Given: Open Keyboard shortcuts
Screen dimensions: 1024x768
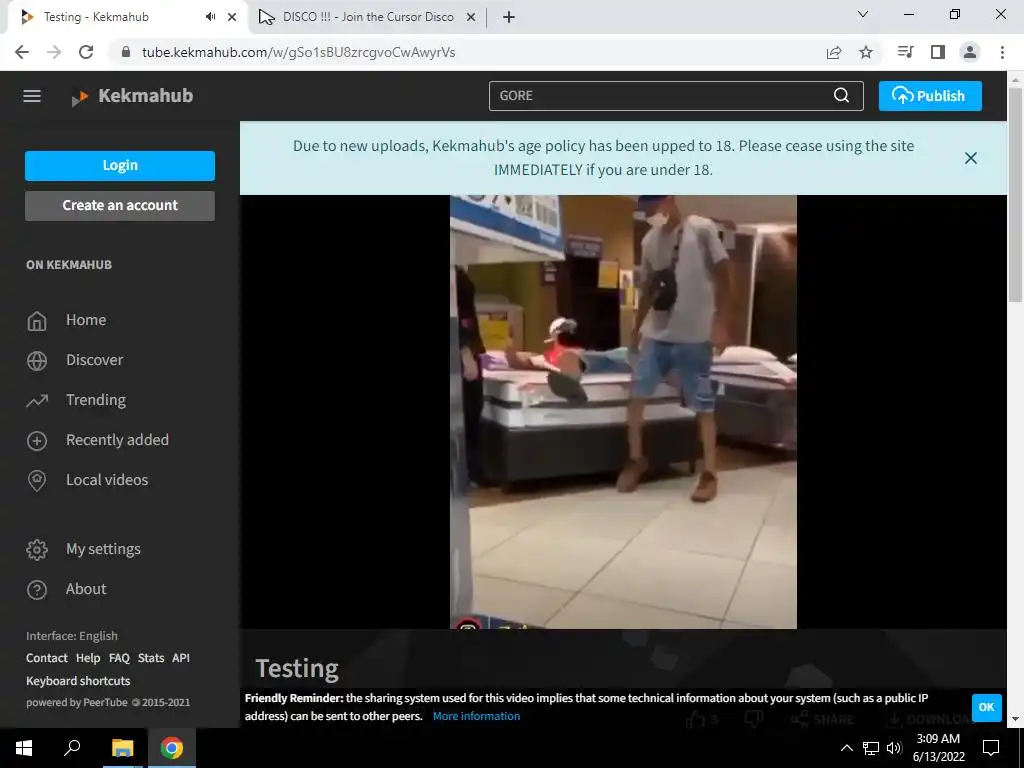Looking at the screenshot, I should pos(78,681).
